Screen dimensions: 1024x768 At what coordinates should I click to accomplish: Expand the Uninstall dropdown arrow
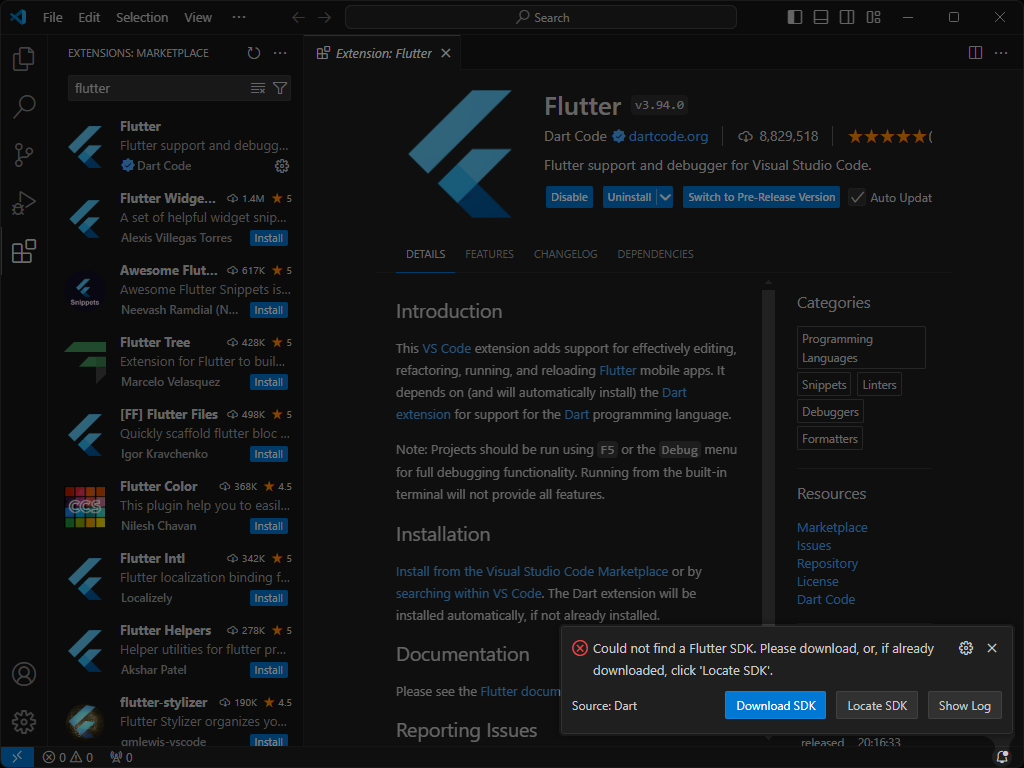coord(665,197)
